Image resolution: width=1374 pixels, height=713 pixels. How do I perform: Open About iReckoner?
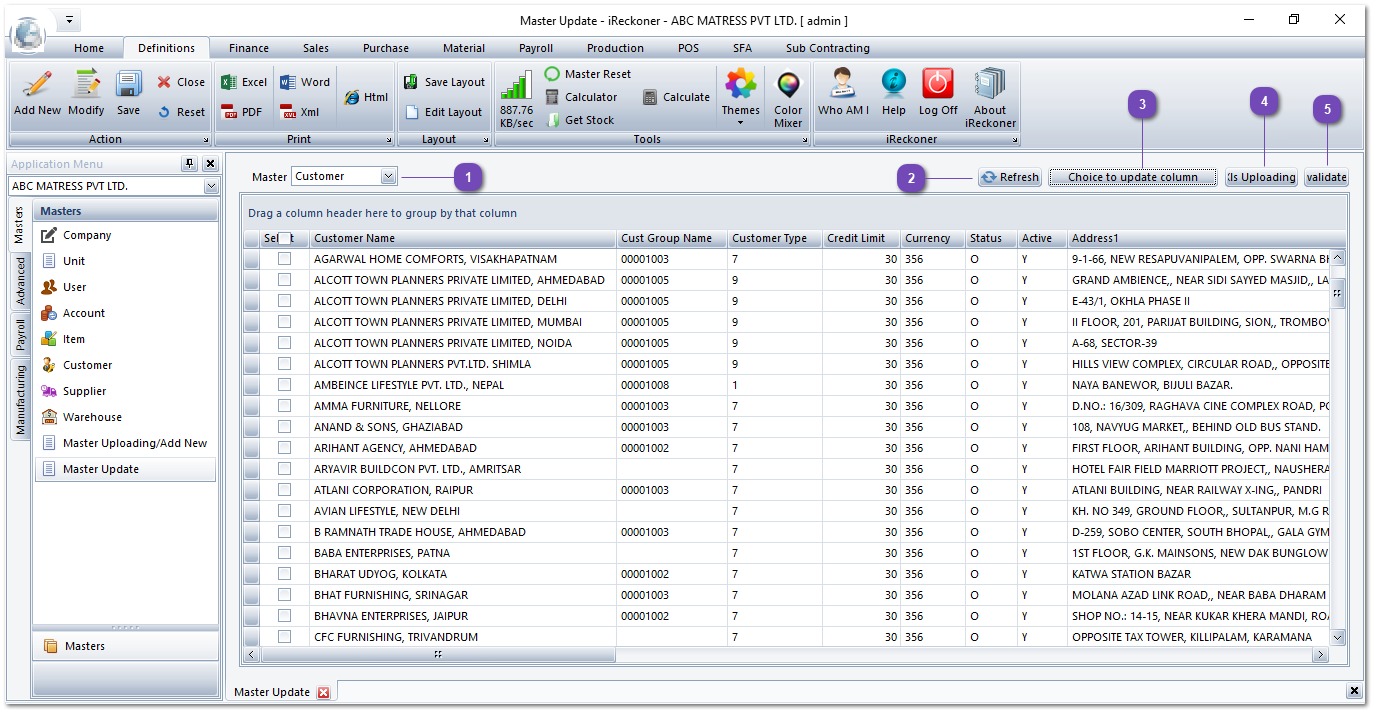(x=990, y=97)
